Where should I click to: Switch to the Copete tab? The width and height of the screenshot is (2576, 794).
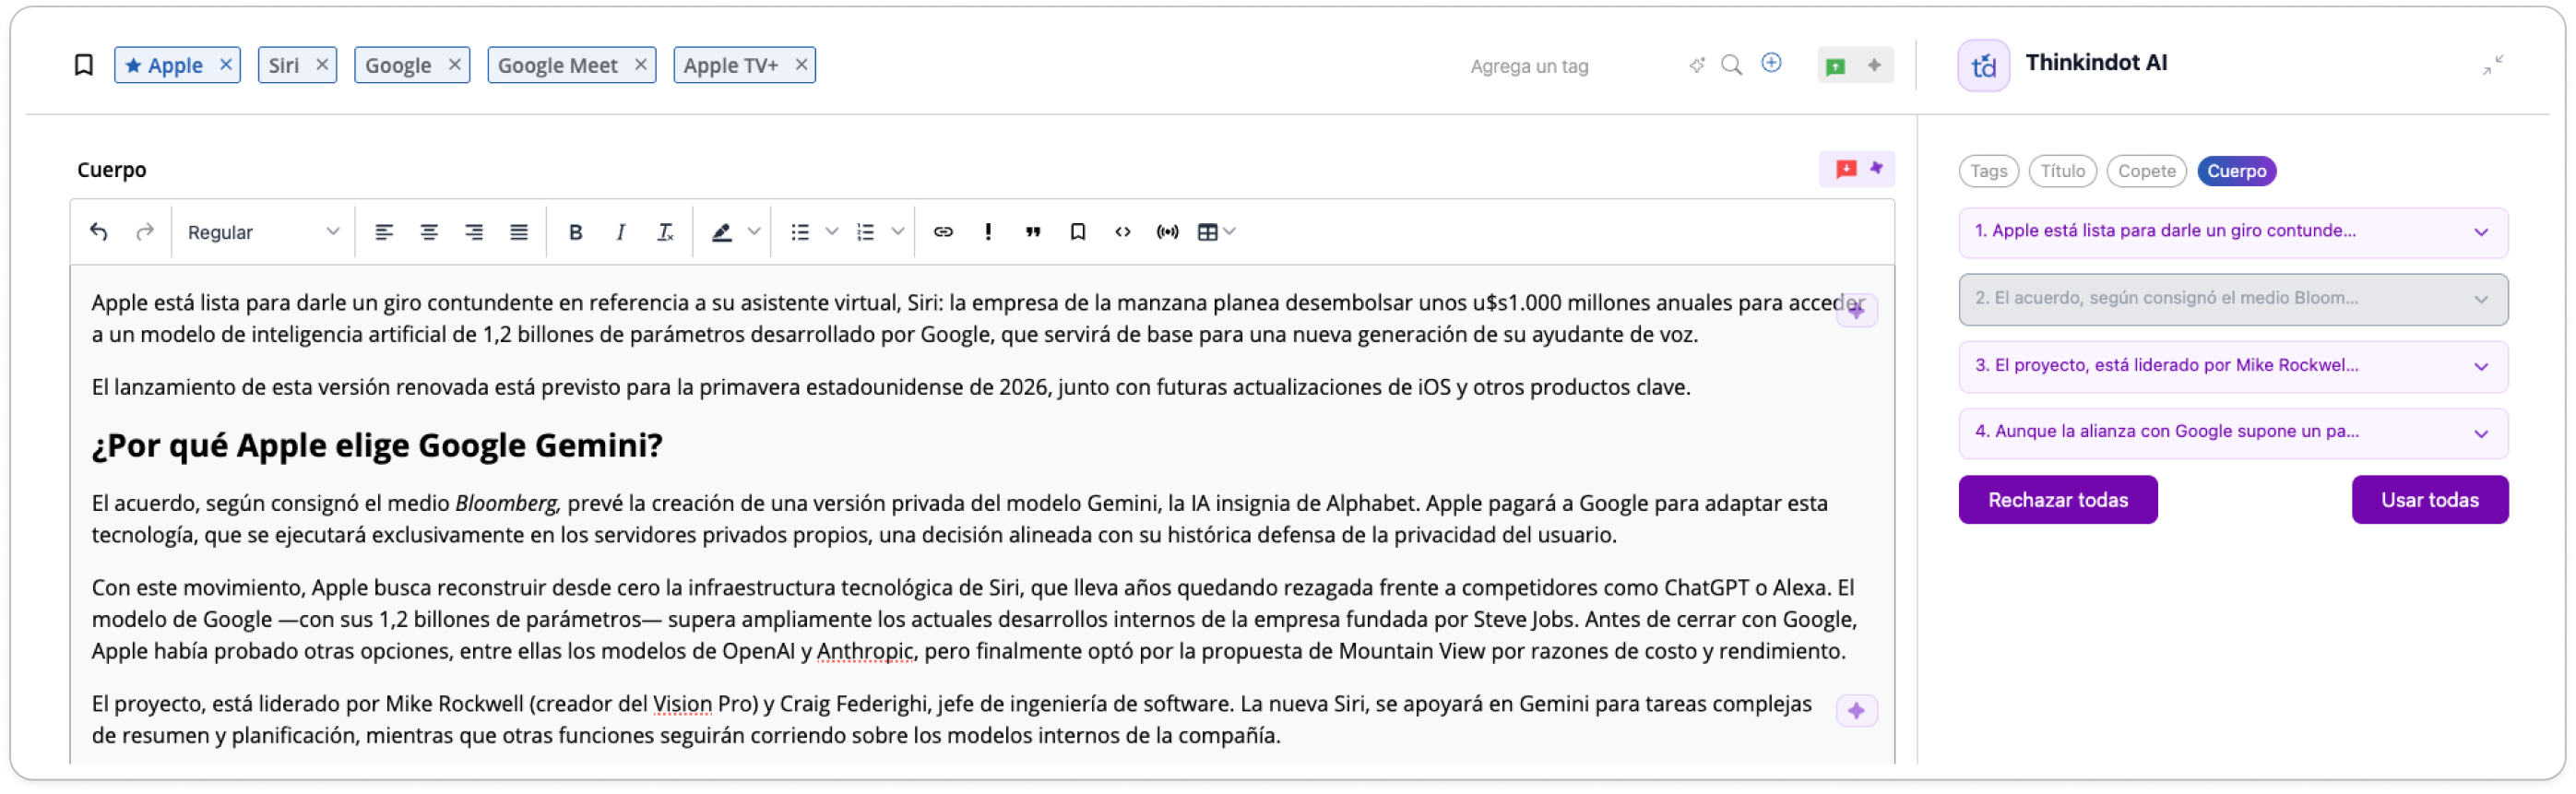(x=2146, y=171)
